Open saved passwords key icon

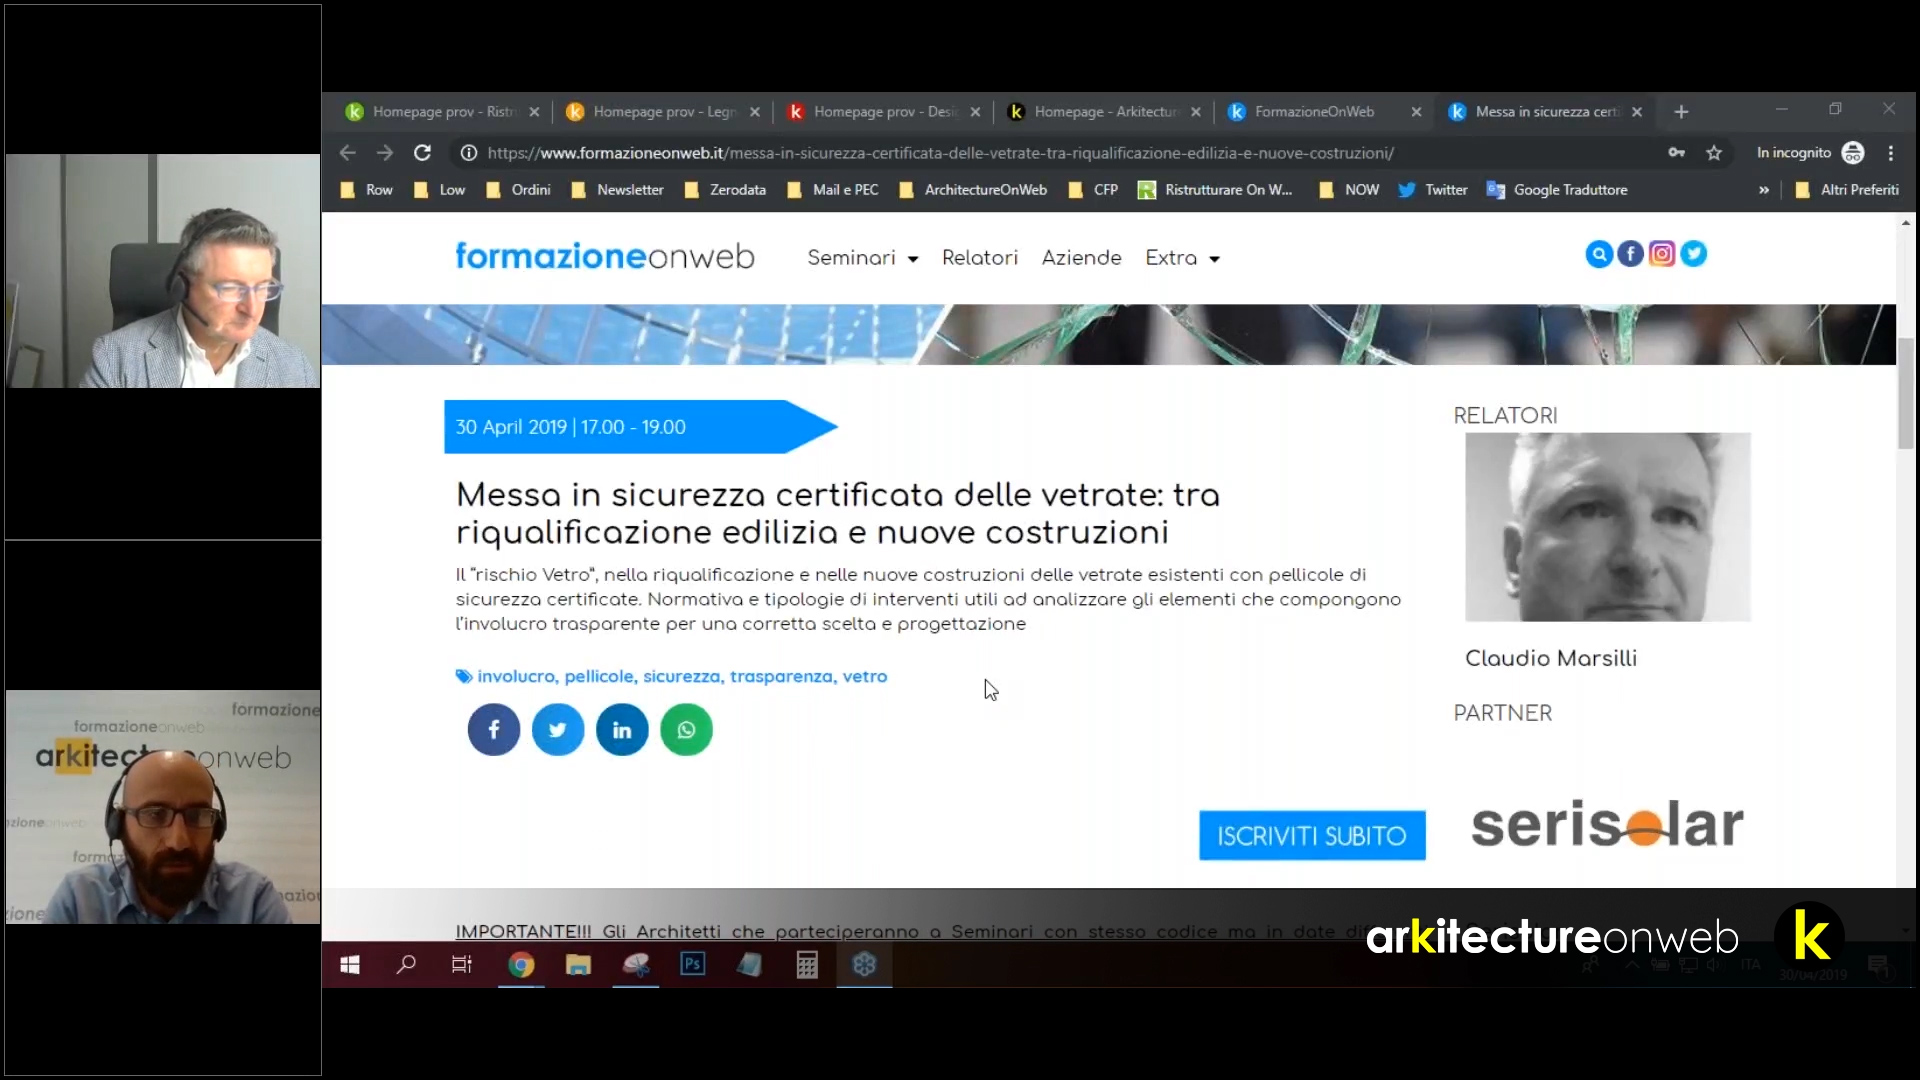coord(1677,153)
